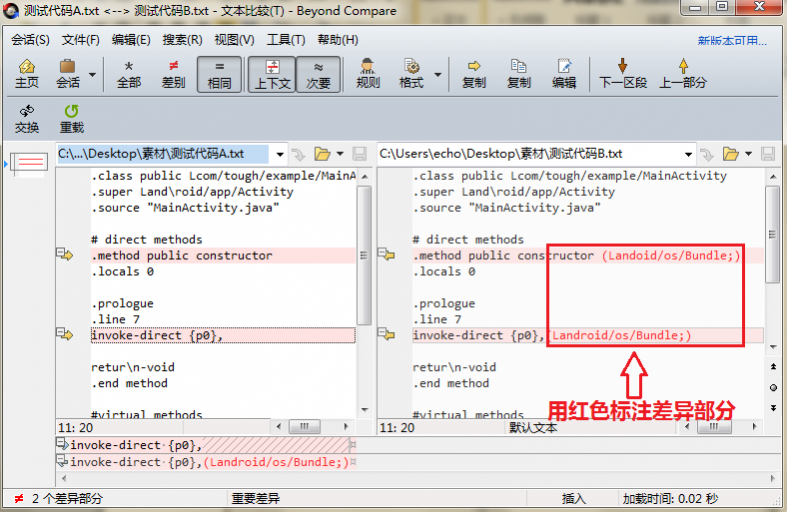Click the 交换 swap sides icon
This screenshot has height=512, width=787.
[27, 118]
